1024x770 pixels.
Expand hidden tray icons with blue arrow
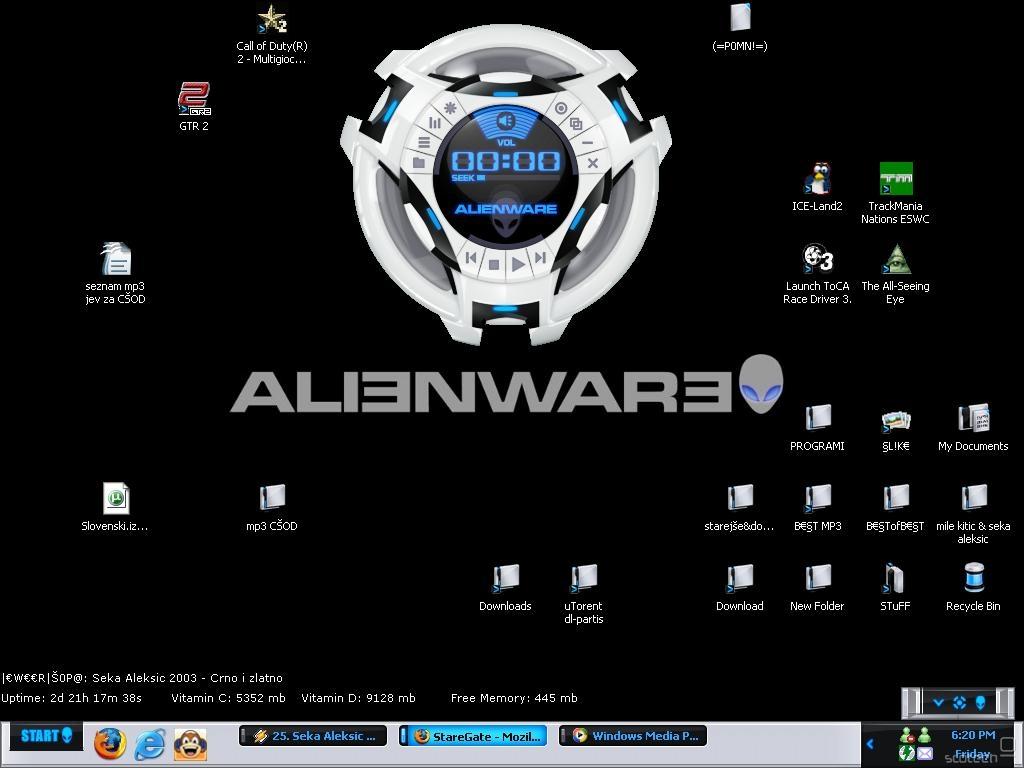(x=870, y=743)
